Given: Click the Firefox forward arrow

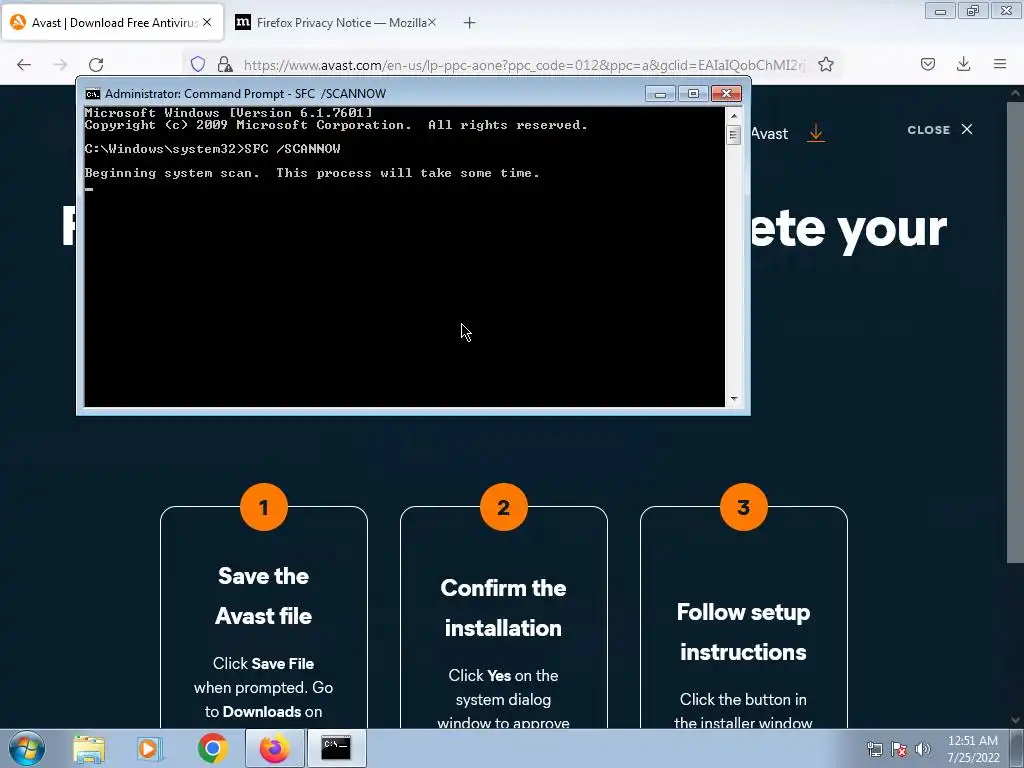Looking at the screenshot, I should 60,64.
